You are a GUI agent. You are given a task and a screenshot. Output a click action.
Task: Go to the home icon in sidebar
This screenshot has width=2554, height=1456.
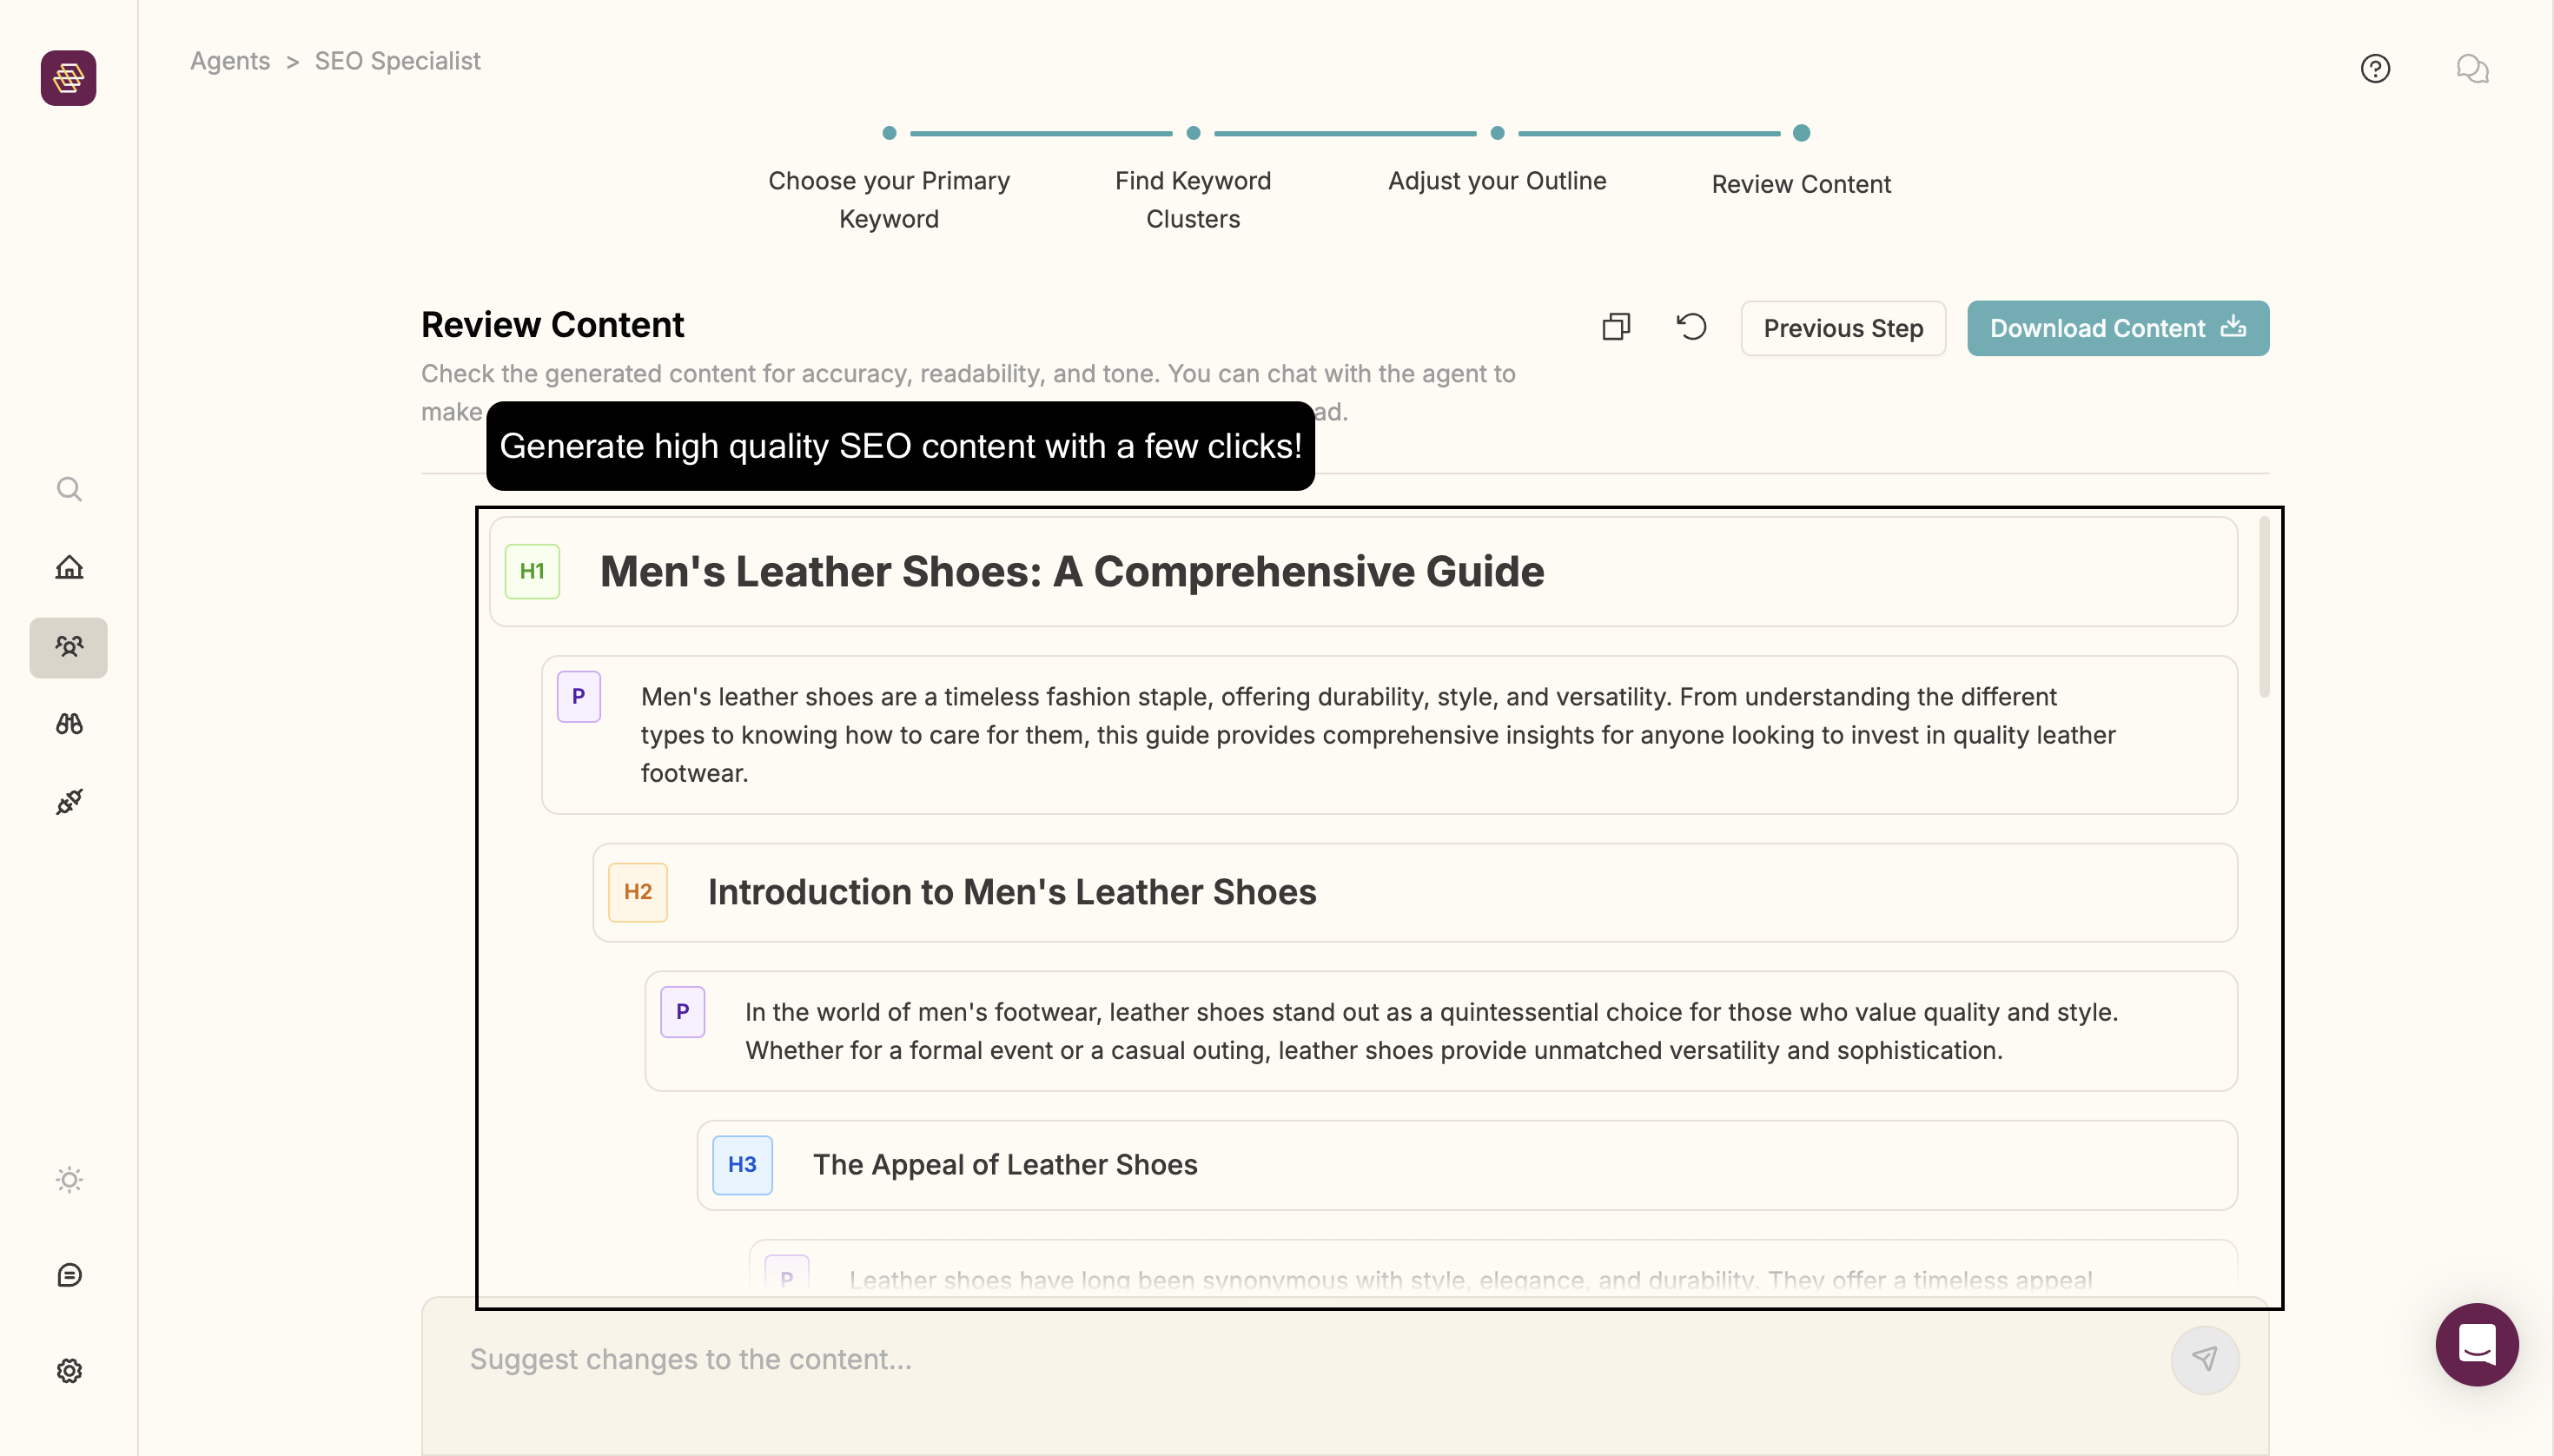[69, 567]
